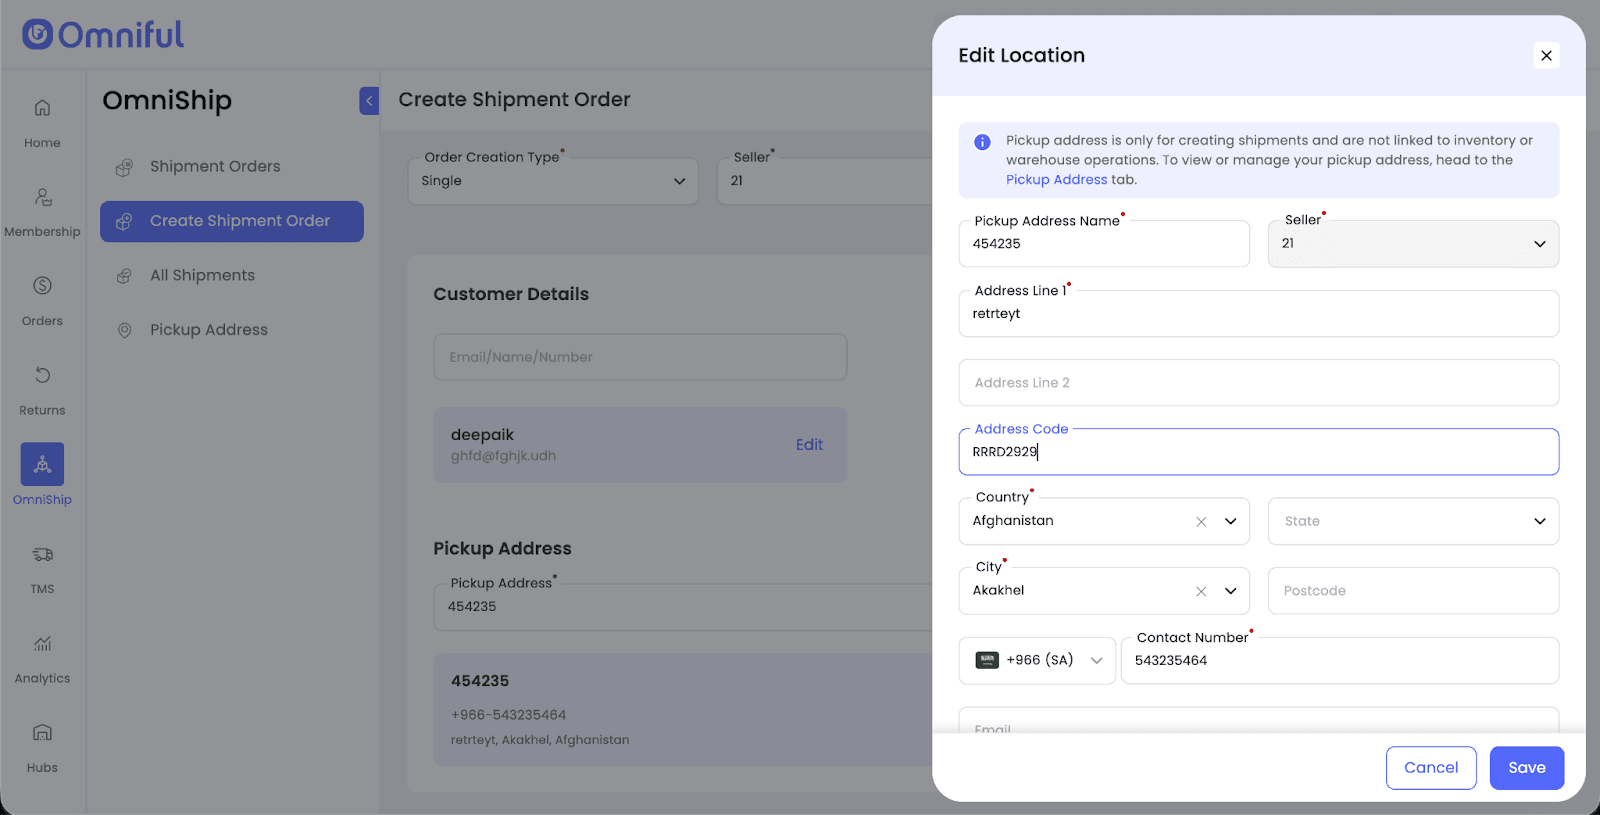The width and height of the screenshot is (1600, 815).
Task: Click the Address Line 2 field
Action: 1258,383
